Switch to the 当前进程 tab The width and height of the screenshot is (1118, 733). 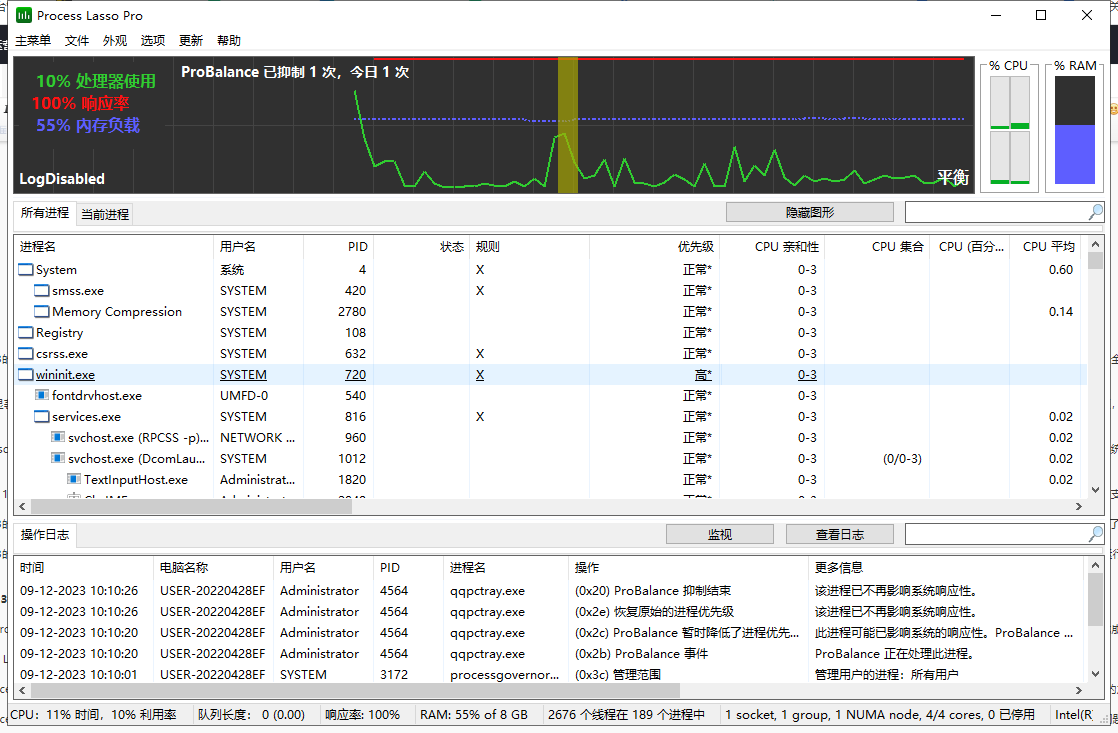(x=105, y=214)
